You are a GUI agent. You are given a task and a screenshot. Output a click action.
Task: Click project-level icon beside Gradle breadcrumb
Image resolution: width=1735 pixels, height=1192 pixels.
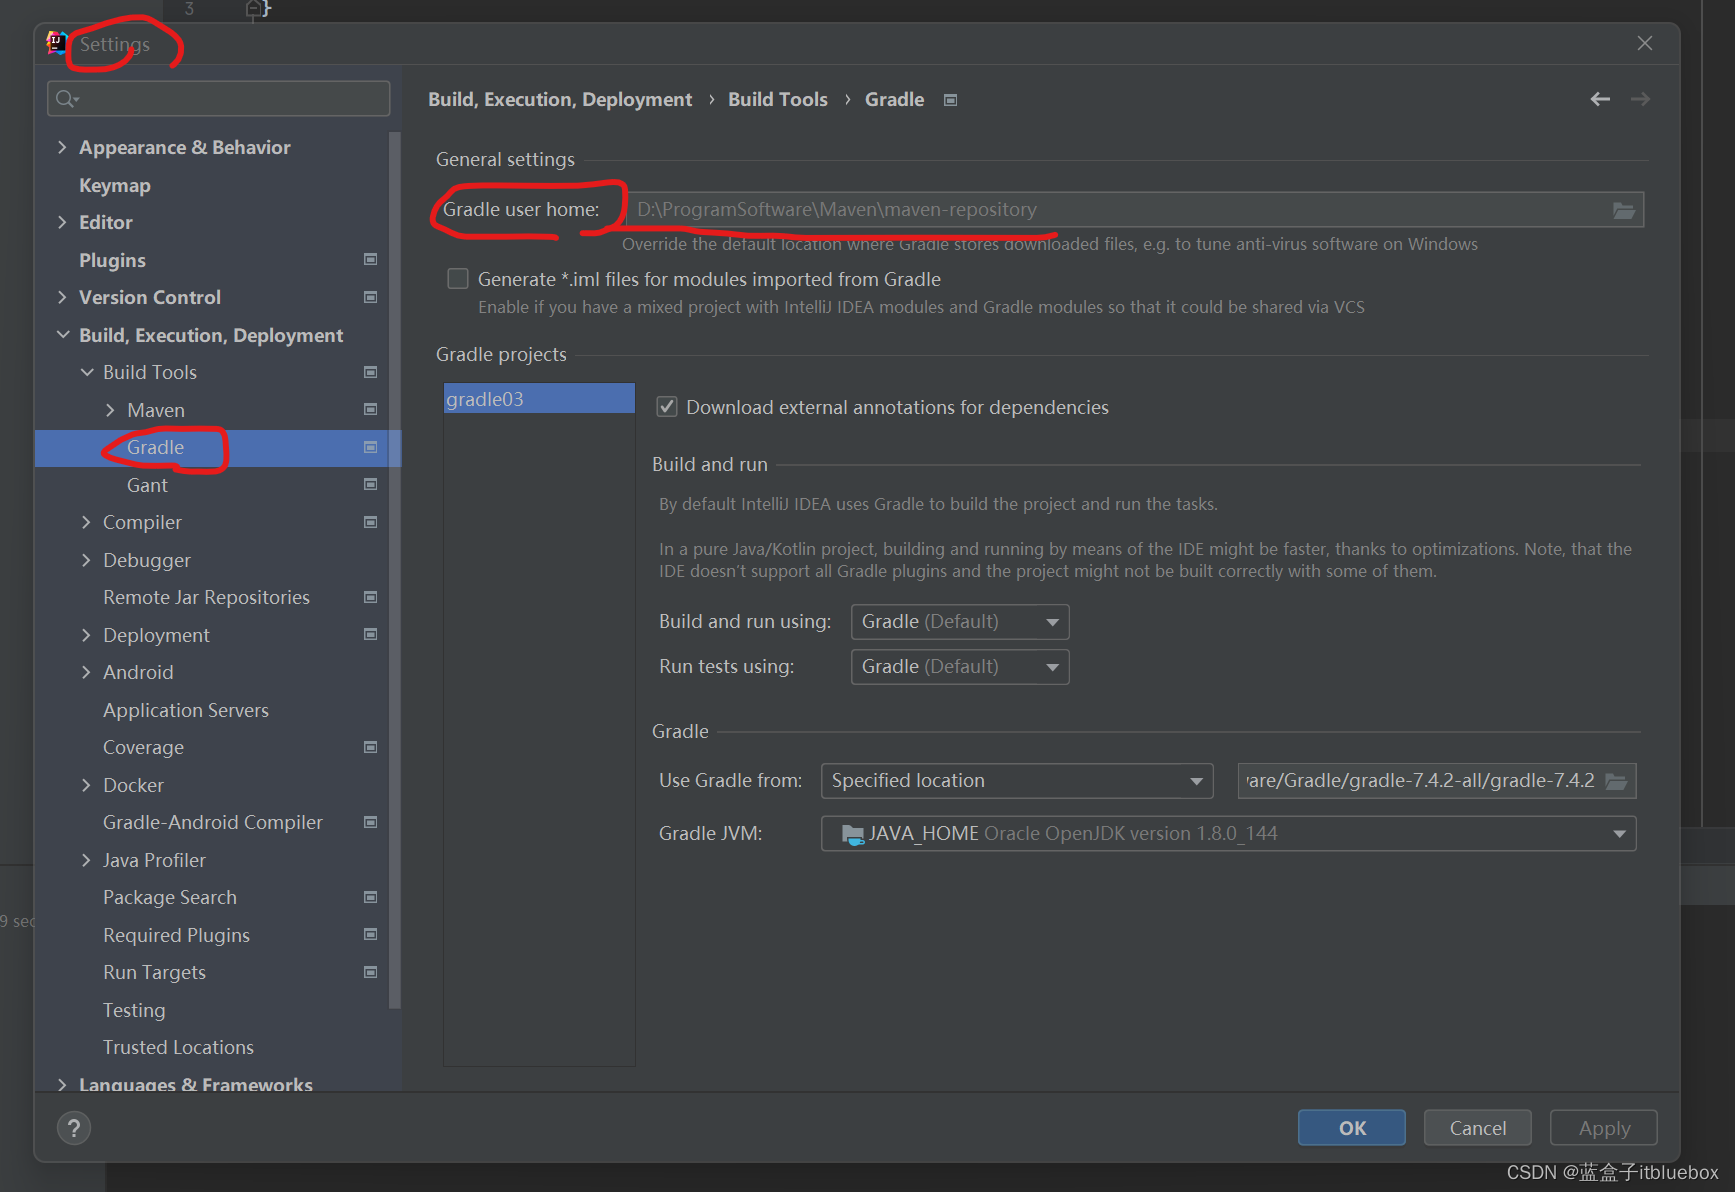pos(950,100)
